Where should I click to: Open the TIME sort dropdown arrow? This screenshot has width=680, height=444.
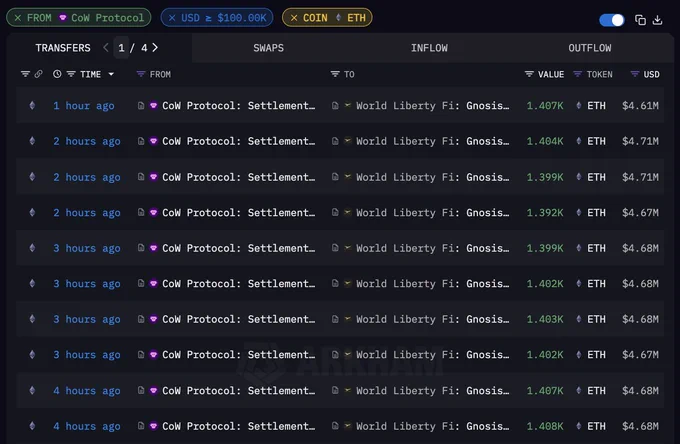pyautogui.click(x=111, y=74)
